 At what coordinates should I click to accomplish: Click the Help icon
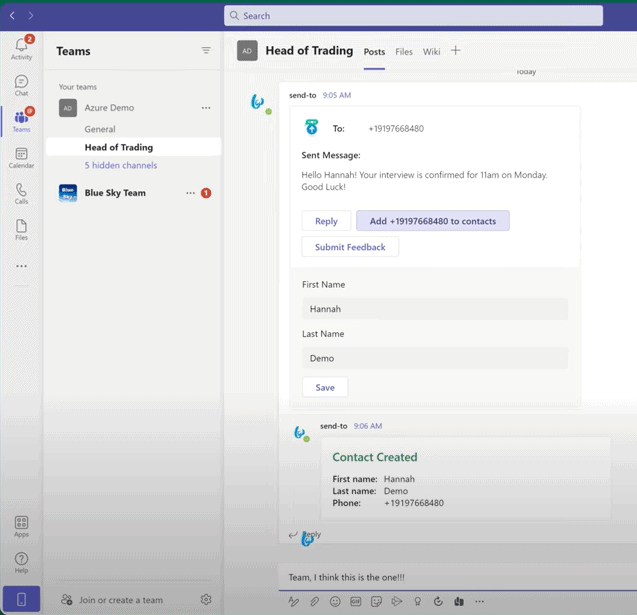(21, 563)
